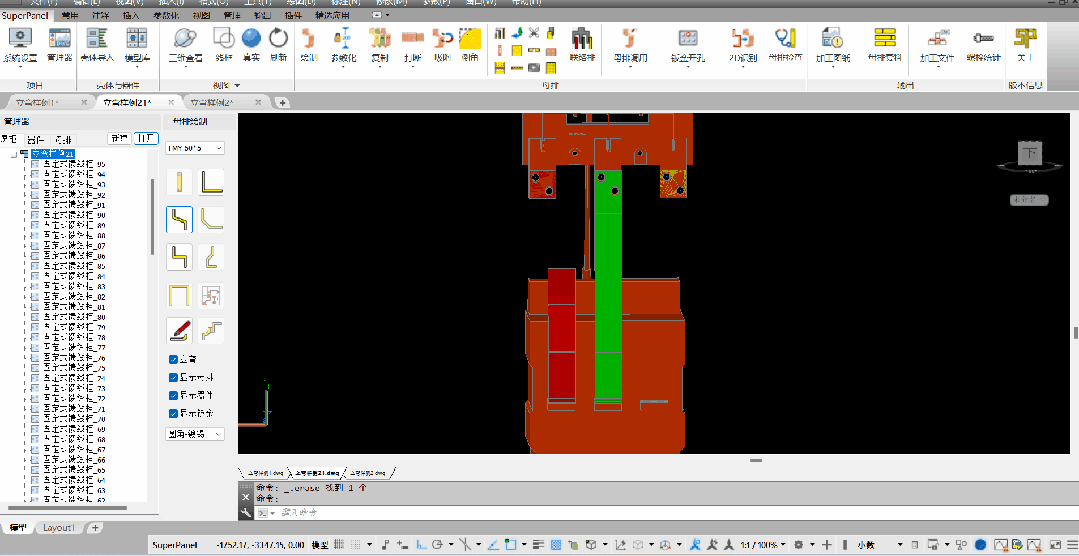Screen dimensions: 1079x556
Task: Click the gold SP about icon
Action: [1025, 38]
